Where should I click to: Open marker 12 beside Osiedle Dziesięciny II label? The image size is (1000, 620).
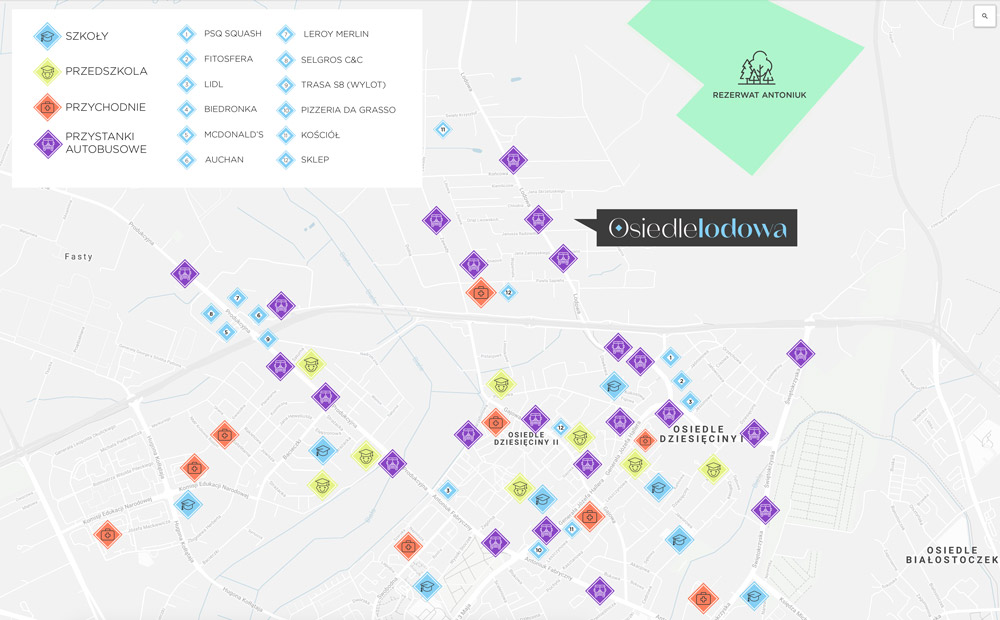pos(561,427)
